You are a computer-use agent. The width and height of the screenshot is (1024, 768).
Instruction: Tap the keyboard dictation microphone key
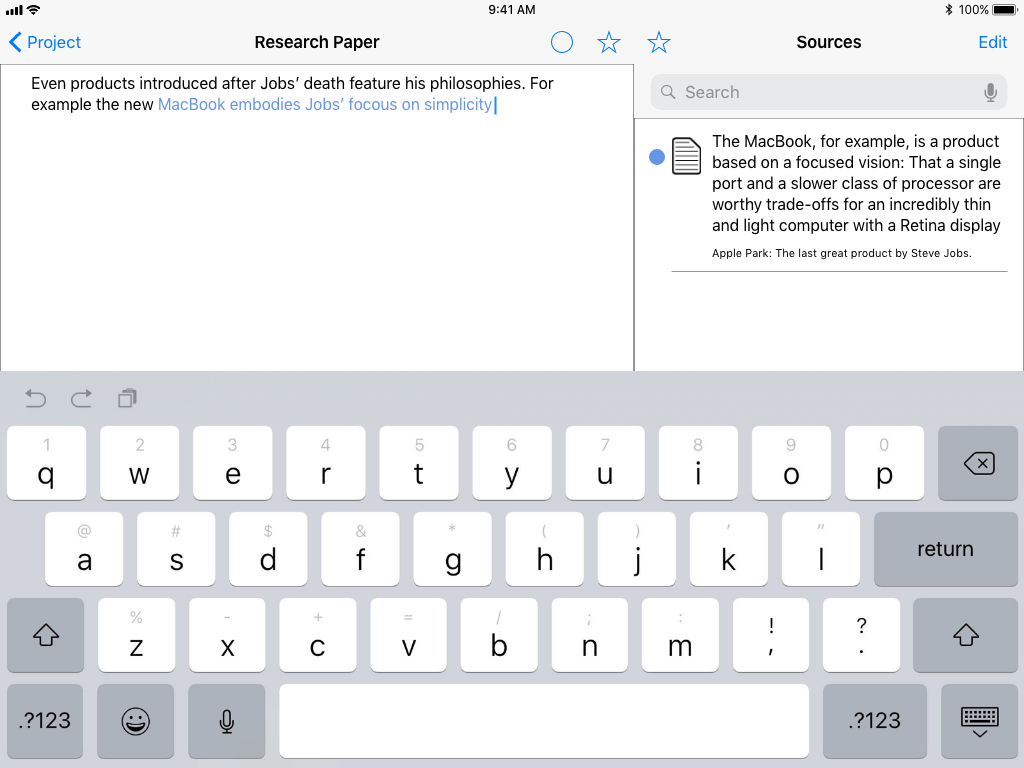227,720
